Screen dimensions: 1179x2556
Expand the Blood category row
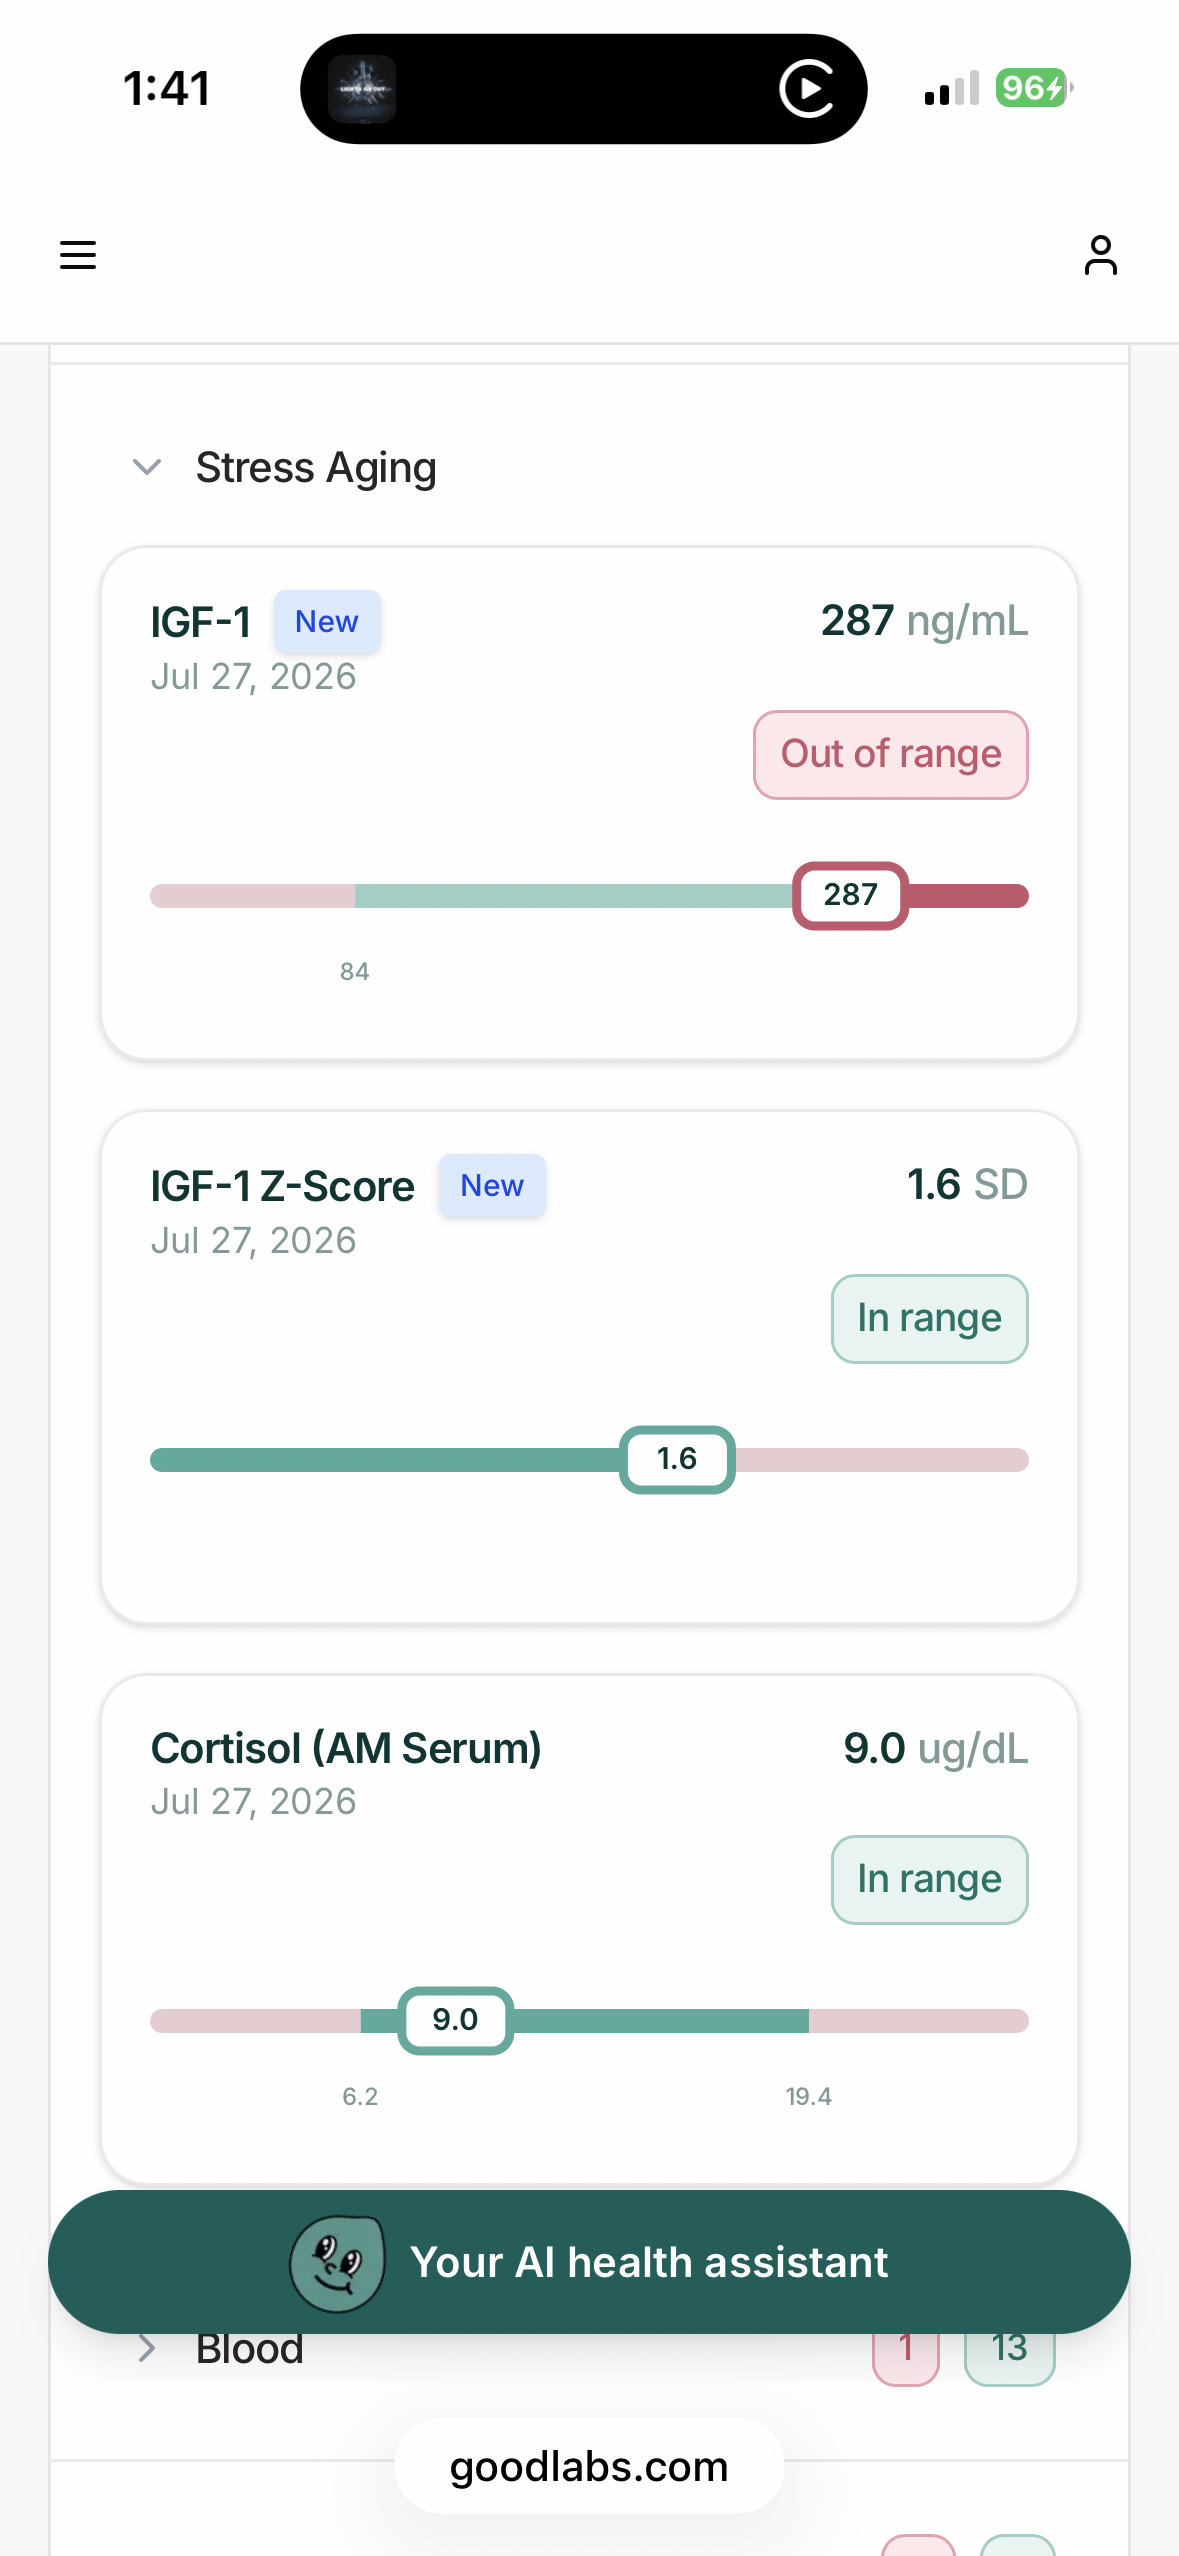[590, 2348]
